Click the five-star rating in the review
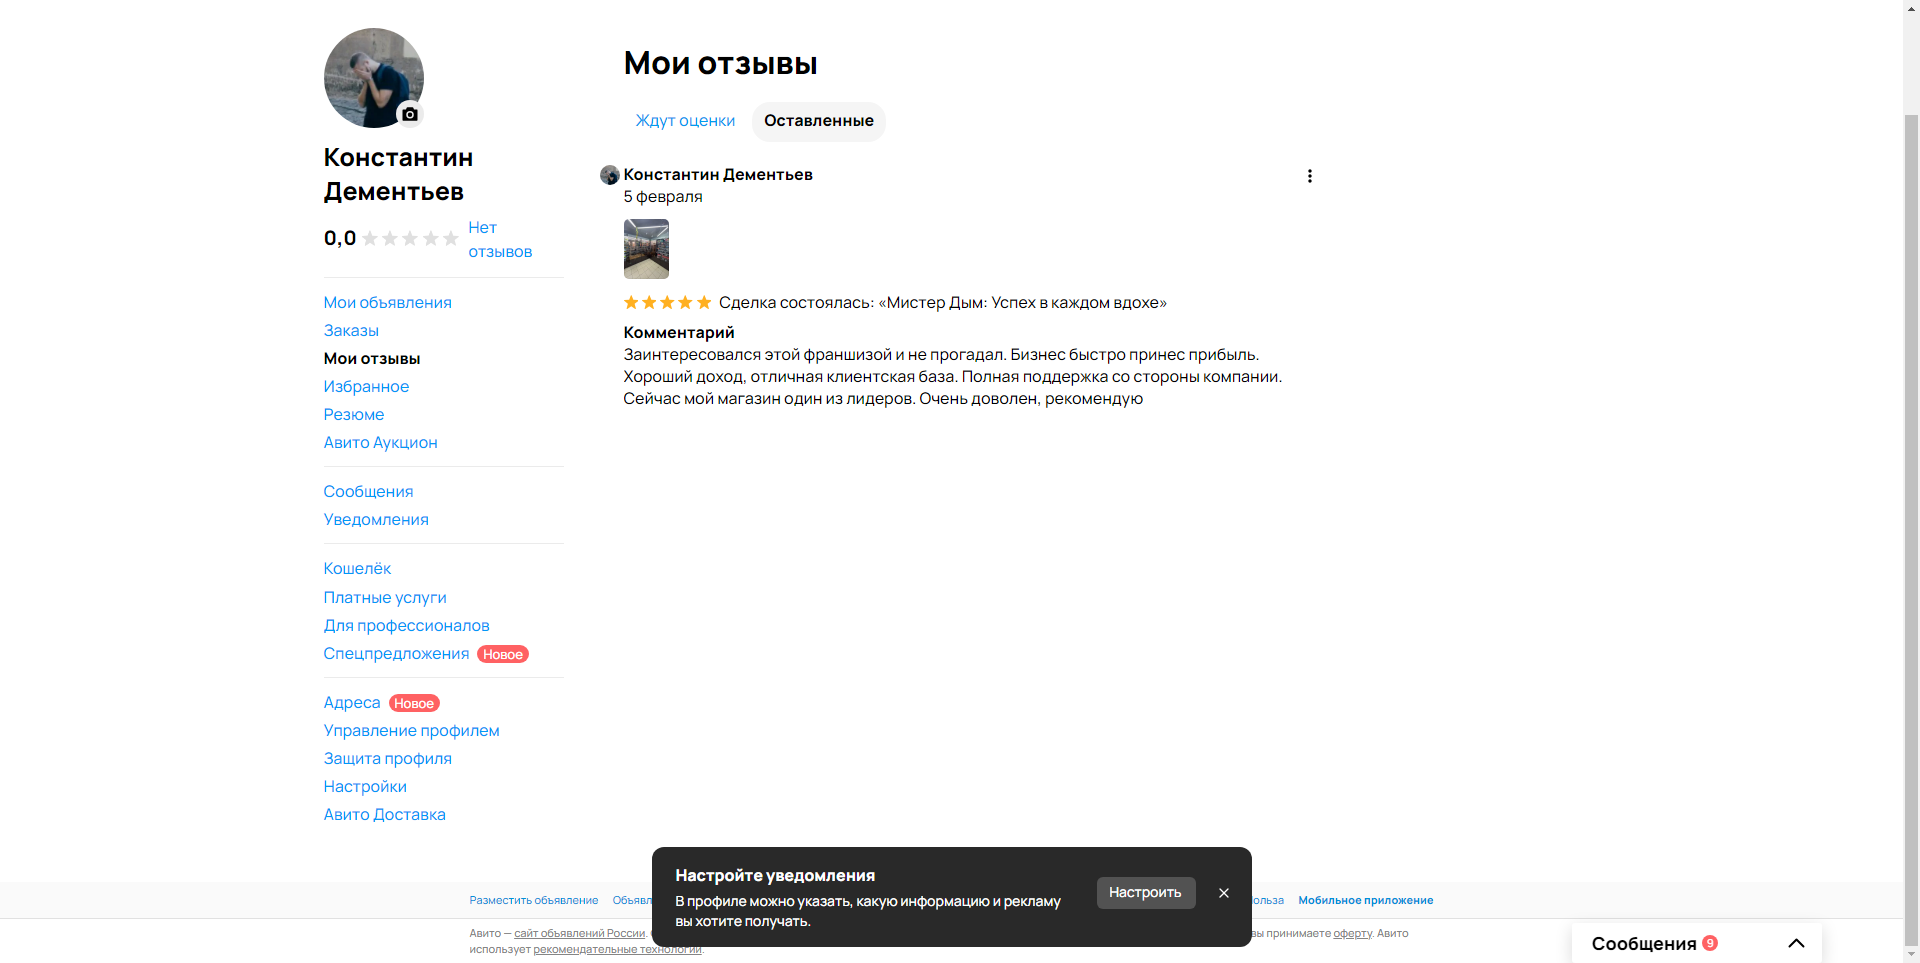This screenshot has height=963, width=1920. pos(668,302)
